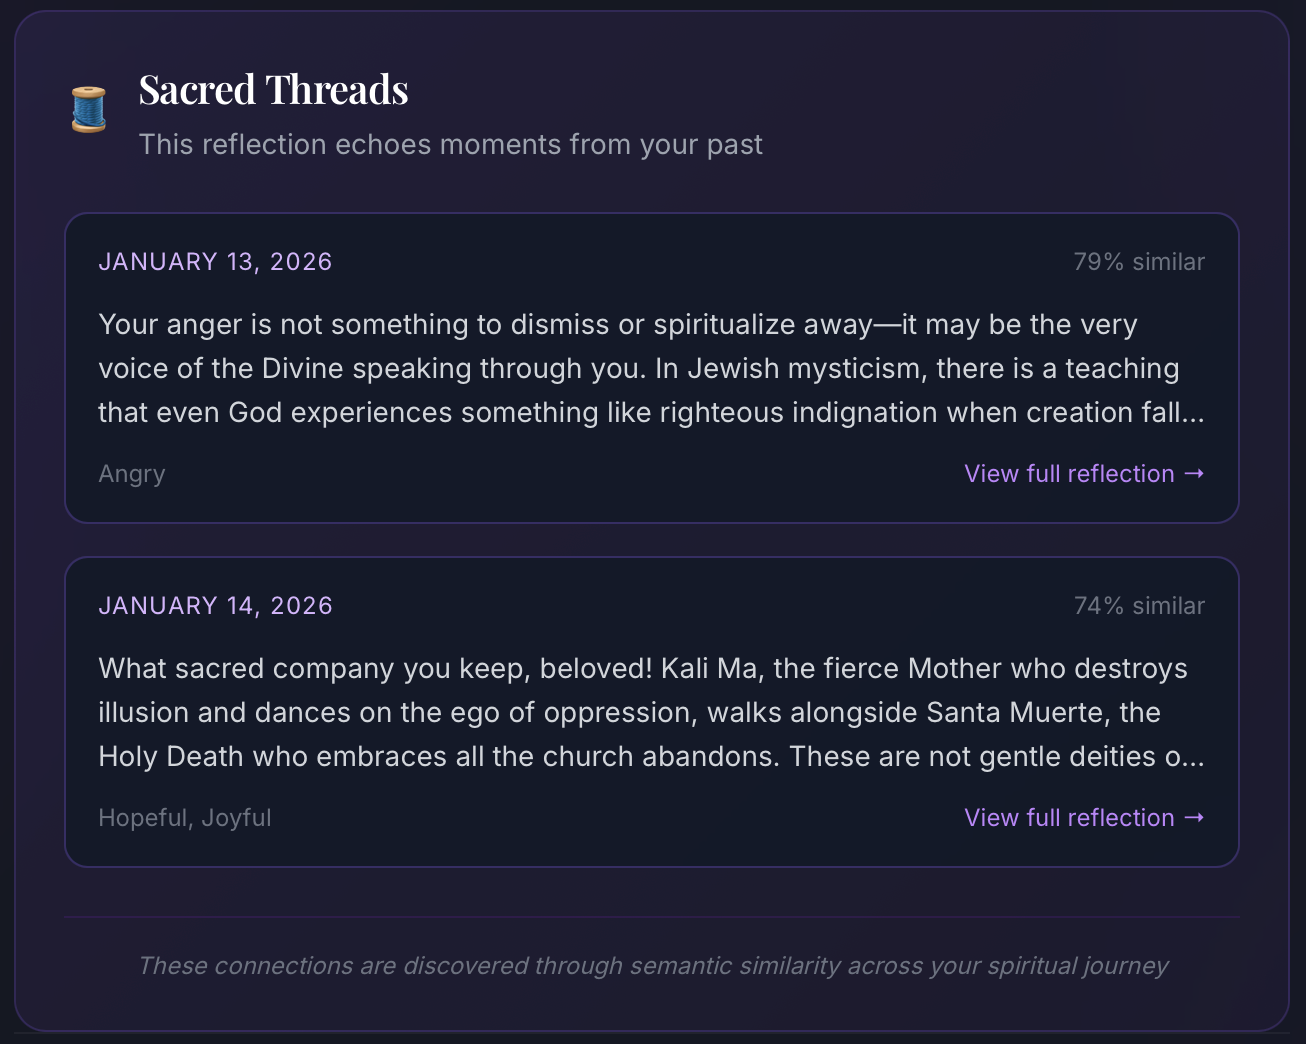Screen dimensions: 1306x1044
Task: Click the 79% similar indicator
Action: coord(1139,261)
